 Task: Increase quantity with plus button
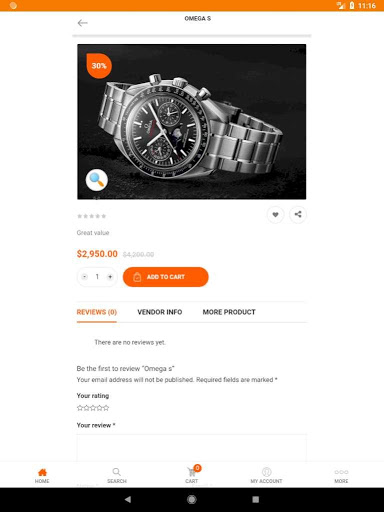pyautogui.click(x=110, y=277)
